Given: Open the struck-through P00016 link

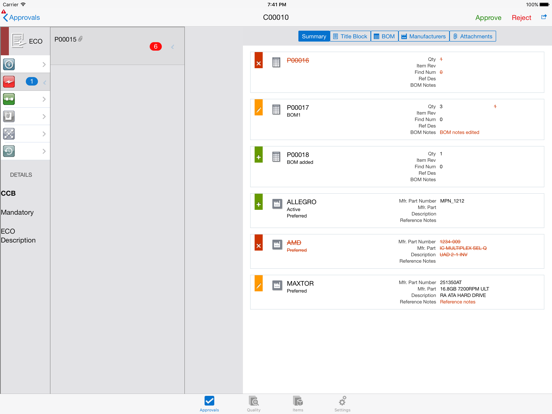Looking at the screenshot, I should pos(298,61).
